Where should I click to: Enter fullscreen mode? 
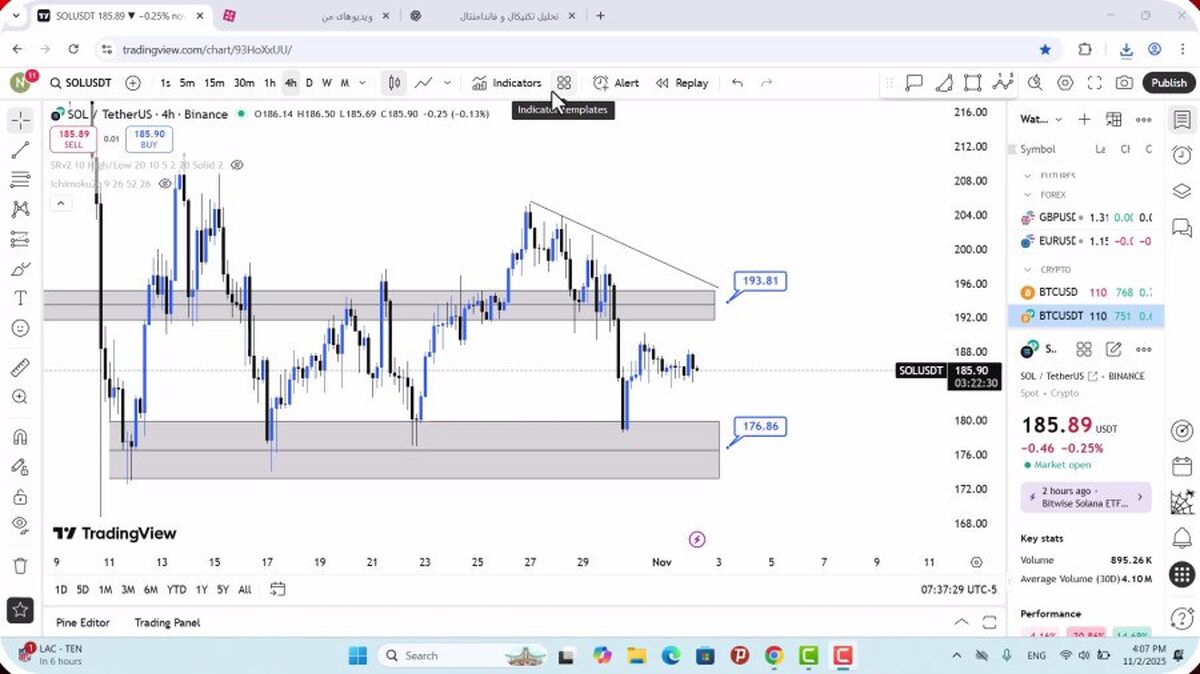(1095, 83)
